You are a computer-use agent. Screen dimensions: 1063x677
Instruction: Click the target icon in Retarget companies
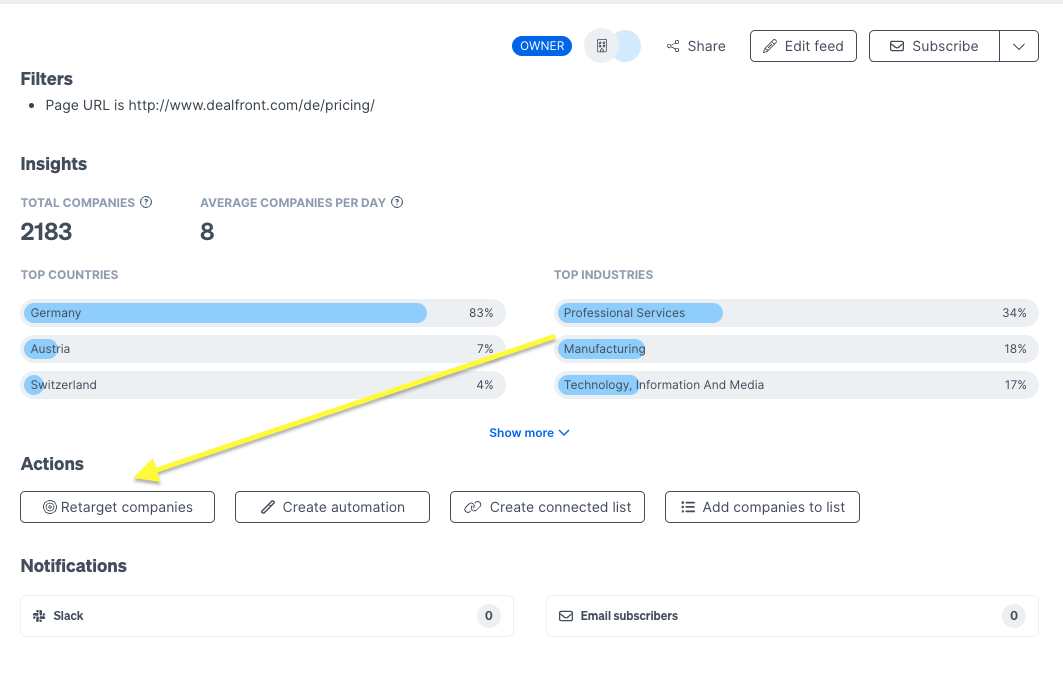pyautogui.click(x=49, y=507)
